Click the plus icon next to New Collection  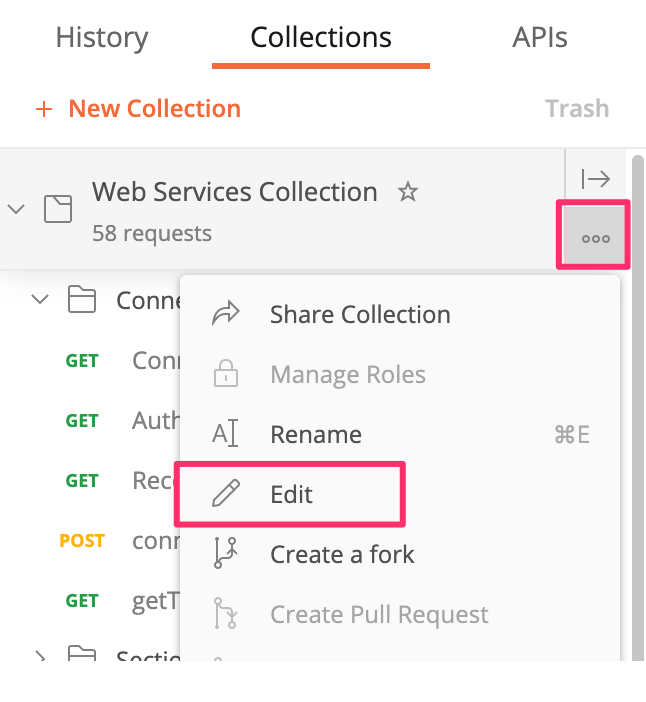tap(43, 109)
